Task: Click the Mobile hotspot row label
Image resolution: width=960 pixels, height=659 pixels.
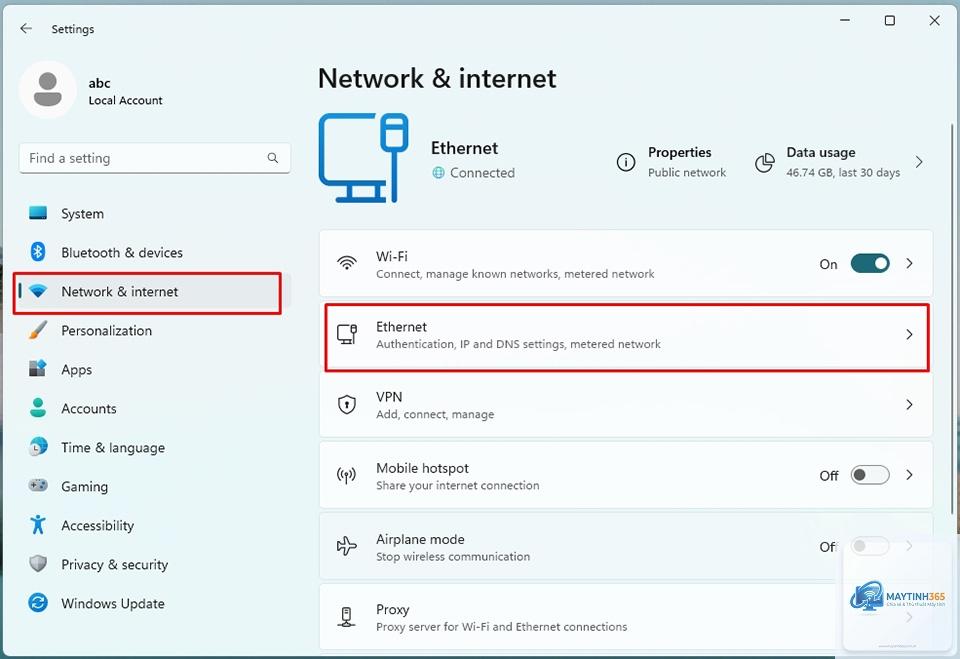Action: tap(422, 468)
